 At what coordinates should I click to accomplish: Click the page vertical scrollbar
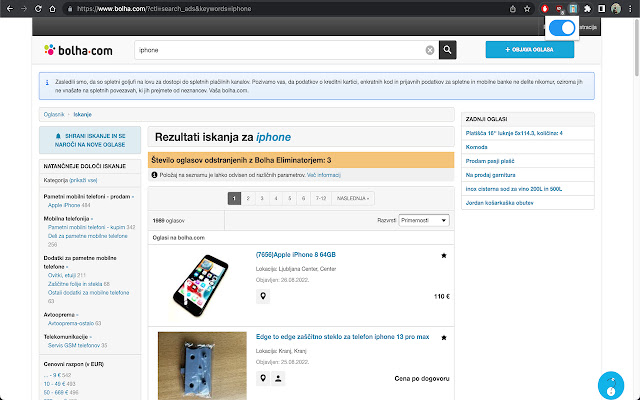pos(637,47)
